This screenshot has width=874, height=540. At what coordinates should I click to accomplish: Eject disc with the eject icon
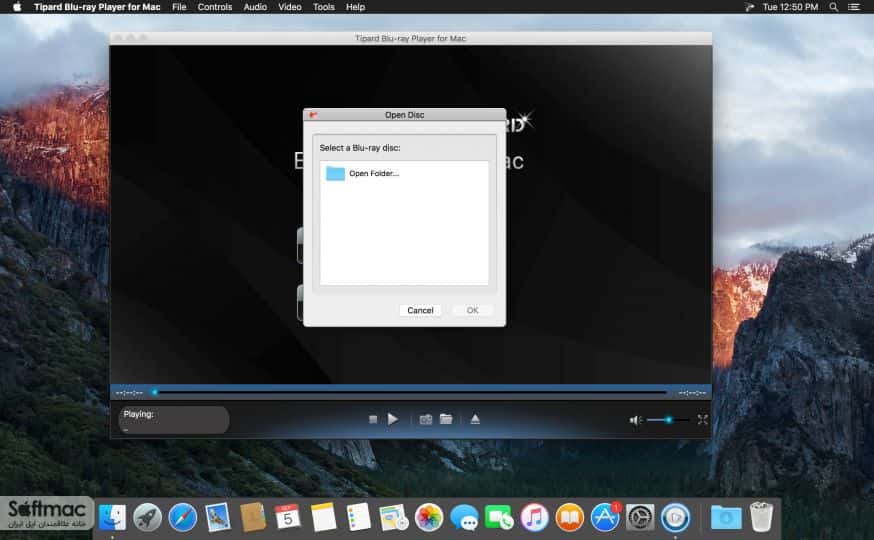click(x=475, y=419)
